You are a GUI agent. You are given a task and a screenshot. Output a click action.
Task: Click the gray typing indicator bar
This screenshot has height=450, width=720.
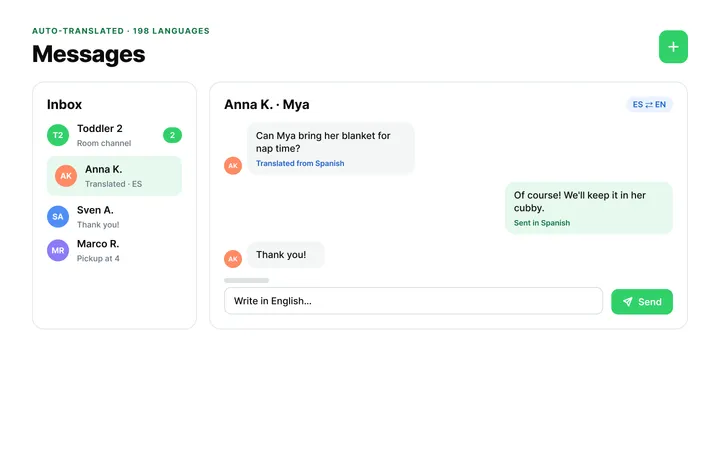coord(247,281)
